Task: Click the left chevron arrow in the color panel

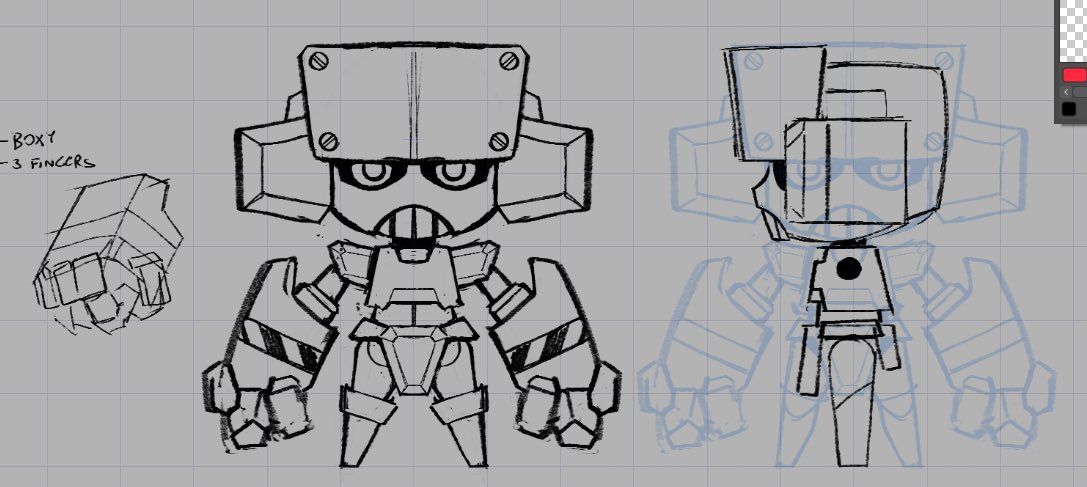Action: coord(1066,92)
